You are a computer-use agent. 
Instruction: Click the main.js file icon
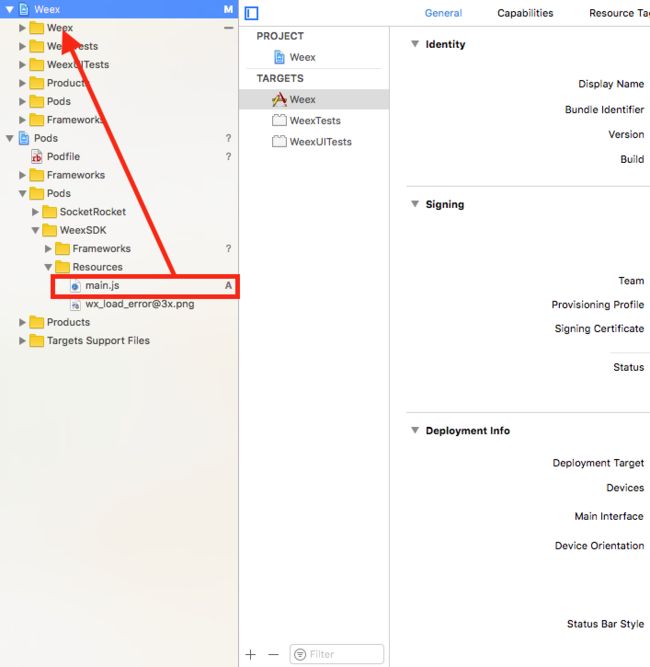pyautogui.click(x=75, y=286)
